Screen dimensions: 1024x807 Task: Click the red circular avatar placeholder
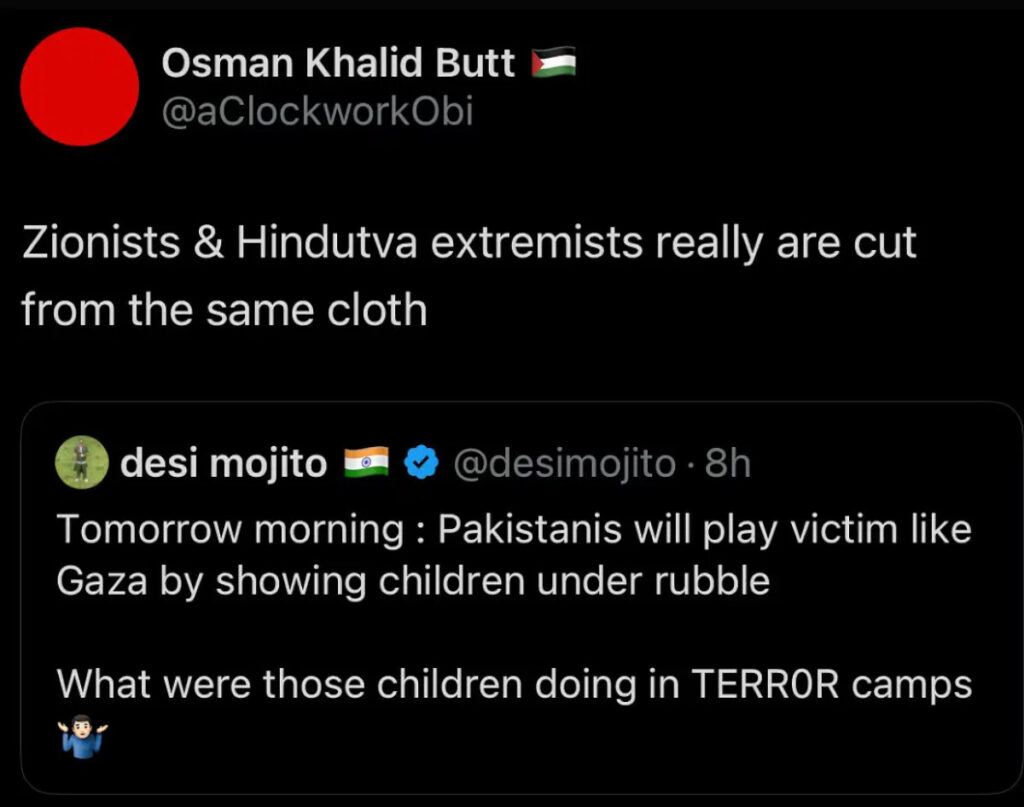79,86
